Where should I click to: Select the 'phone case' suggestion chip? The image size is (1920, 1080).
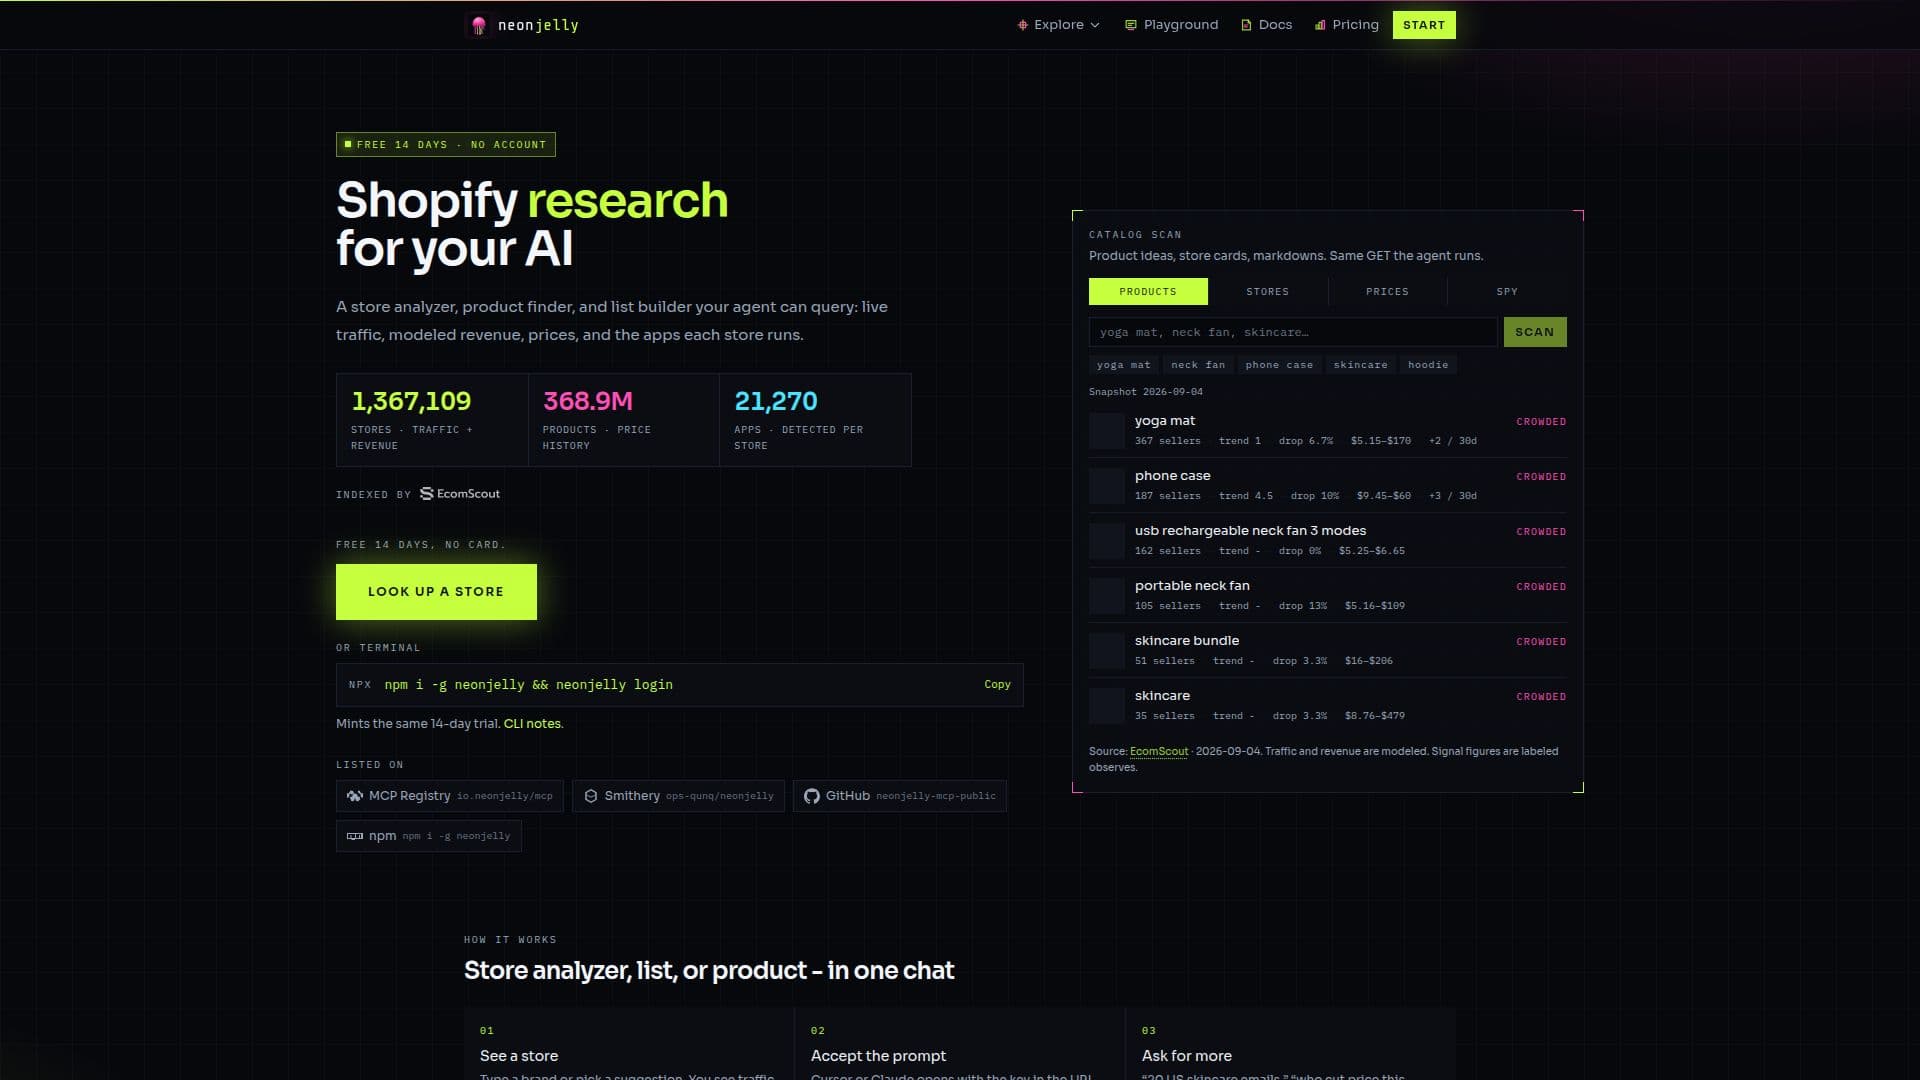(x=1279, y=365)
